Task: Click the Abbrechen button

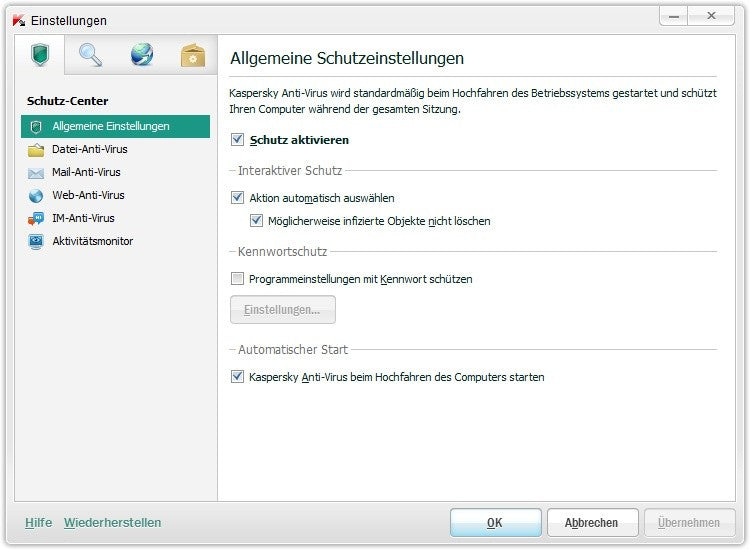Action: [593, 523]
